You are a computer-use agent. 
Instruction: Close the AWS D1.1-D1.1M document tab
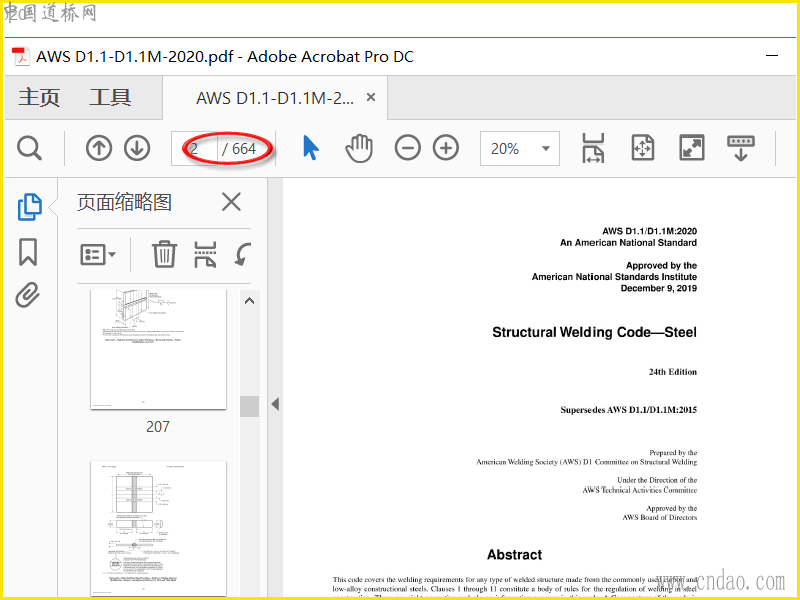[371, 97]
